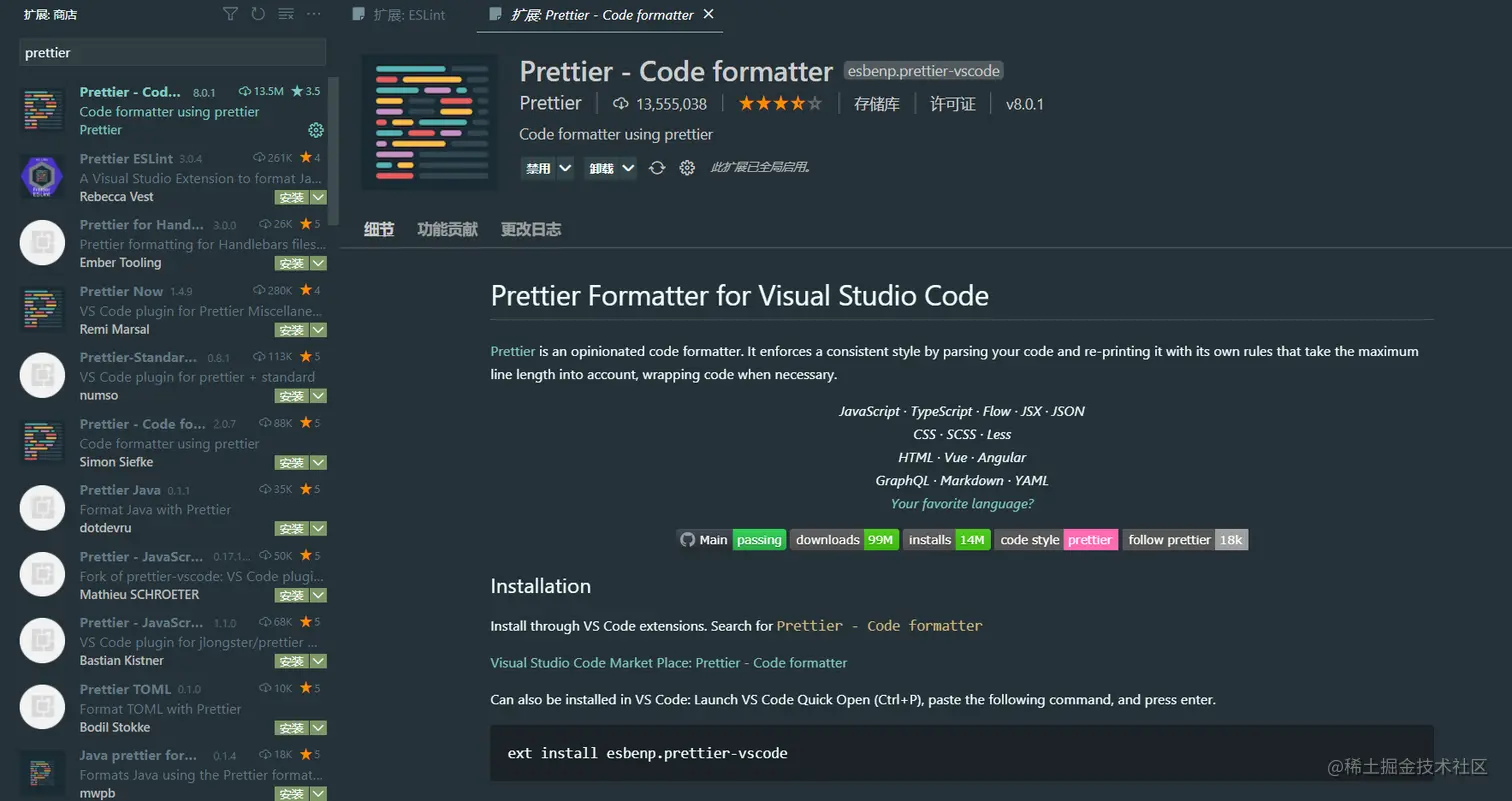The height and width of the screenshot is (801, 1512).
Task: Click the large Prettier logo in the extension details
Action: pyautogui.click(x=430, y=122)
